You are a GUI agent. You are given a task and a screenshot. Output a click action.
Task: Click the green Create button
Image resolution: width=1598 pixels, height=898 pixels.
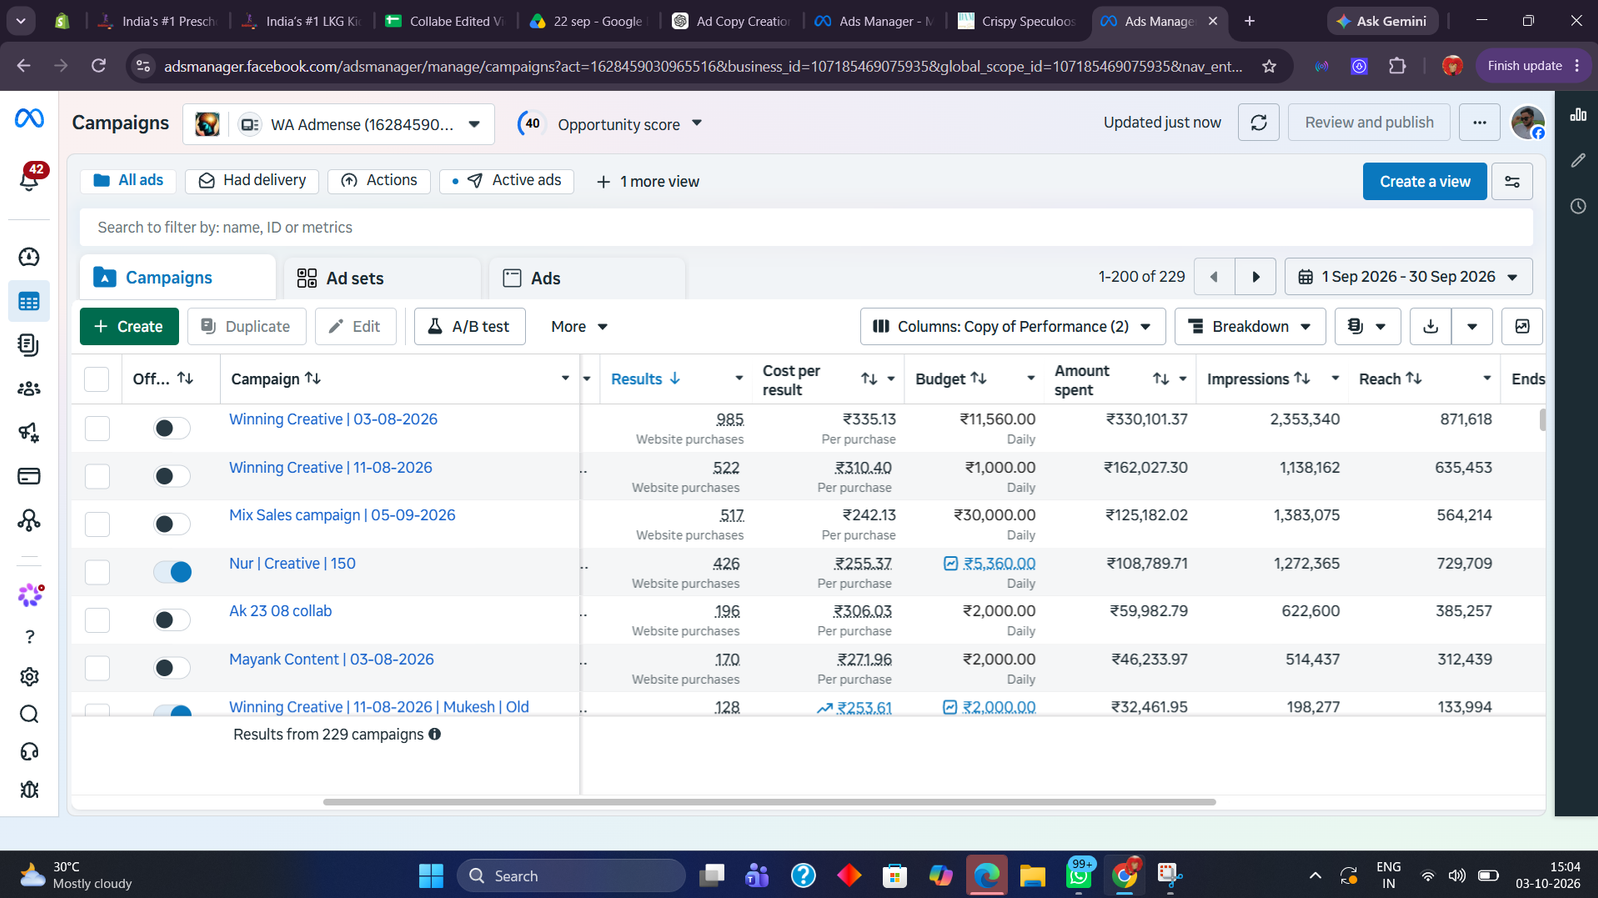pyautogui.click(x=129, y=327)
